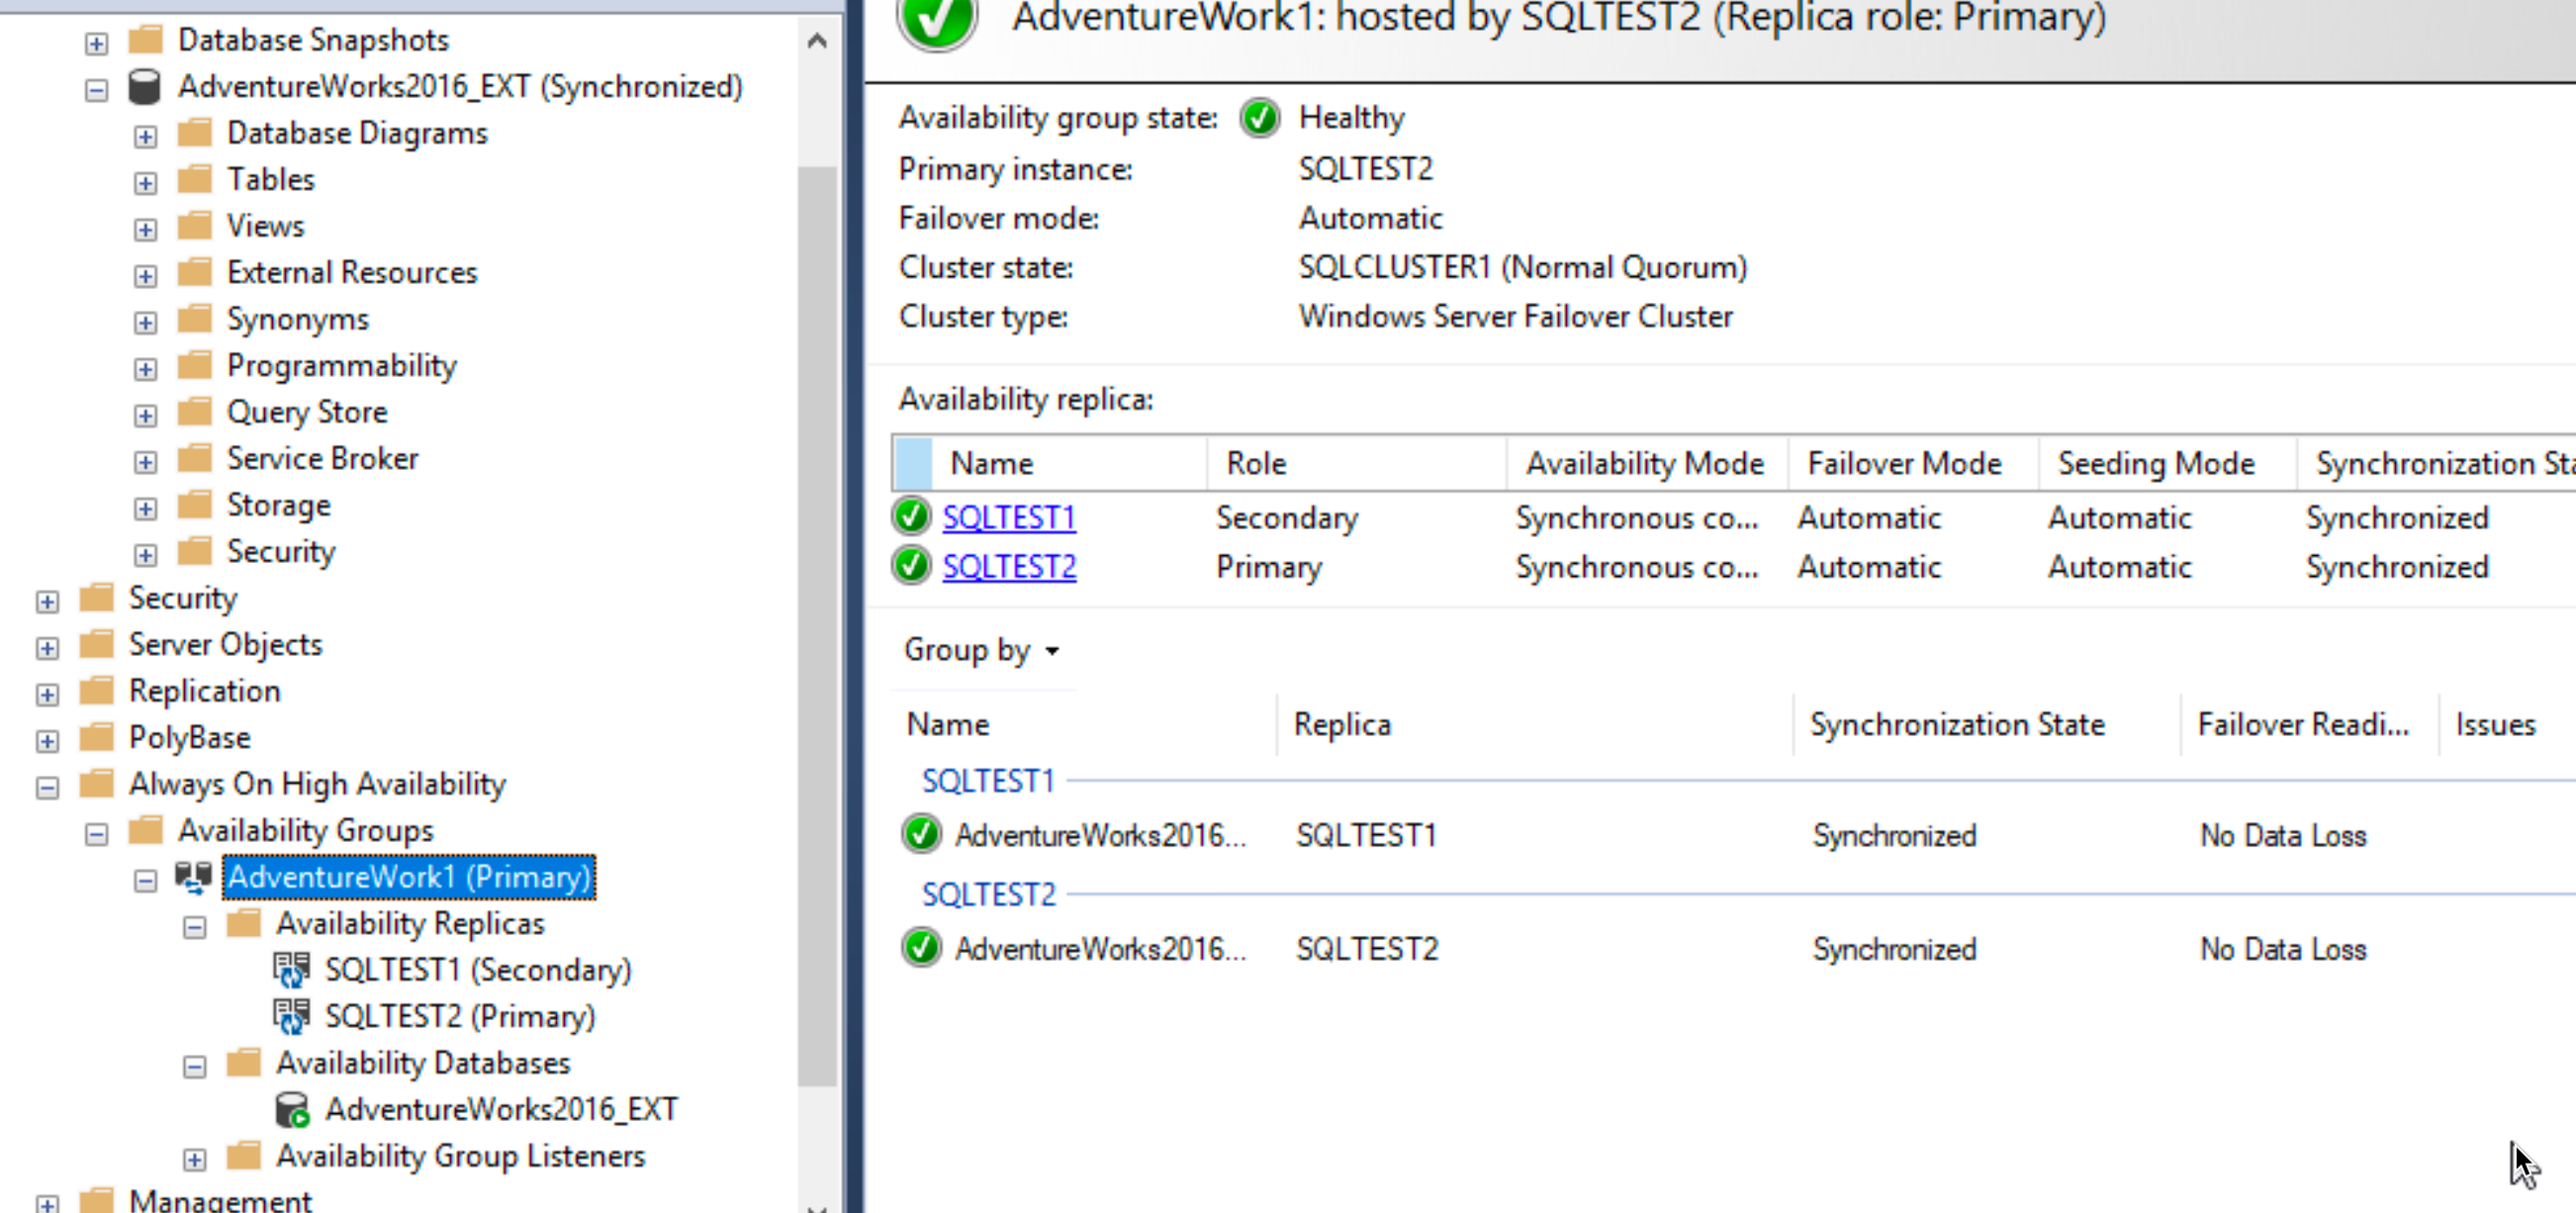The width and height of the screenshot is (2576, 1213).
Task: Click the Failover Mode column header
Action: coord(1913,463)
